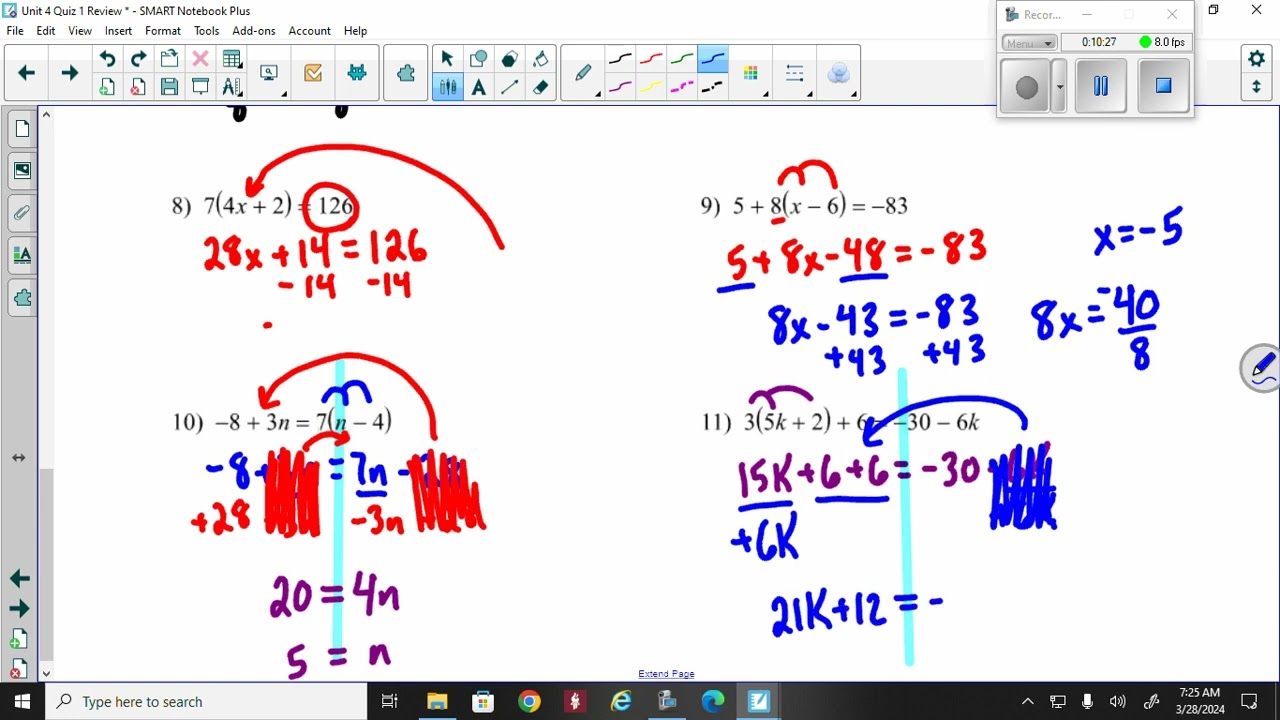Open the recorder Menu dropdown
This screenshot has height=720, width=1280.
(1030, 43)
